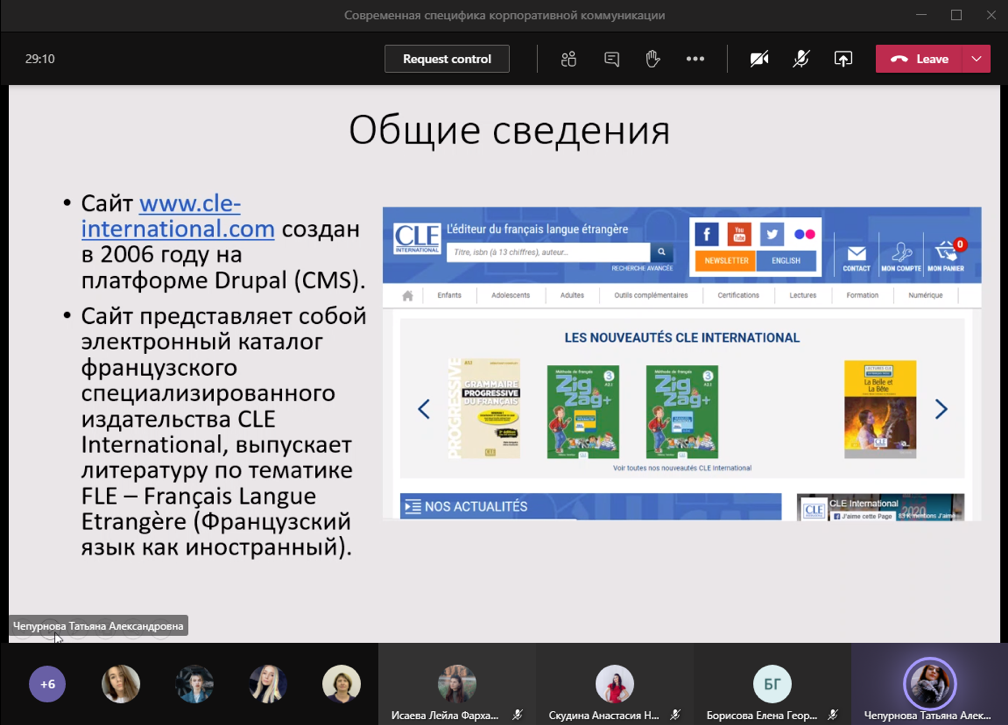Click the previous arrow in the book carousel
This screenshot has height=725, width=1008.
424,409
